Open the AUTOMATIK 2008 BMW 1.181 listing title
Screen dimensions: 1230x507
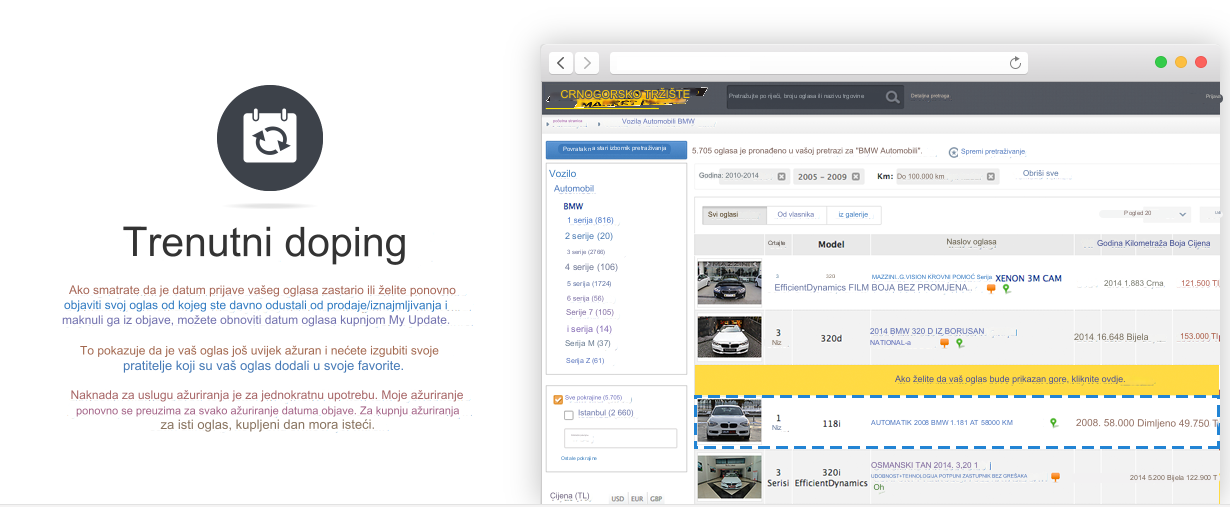tap(941, 423)
